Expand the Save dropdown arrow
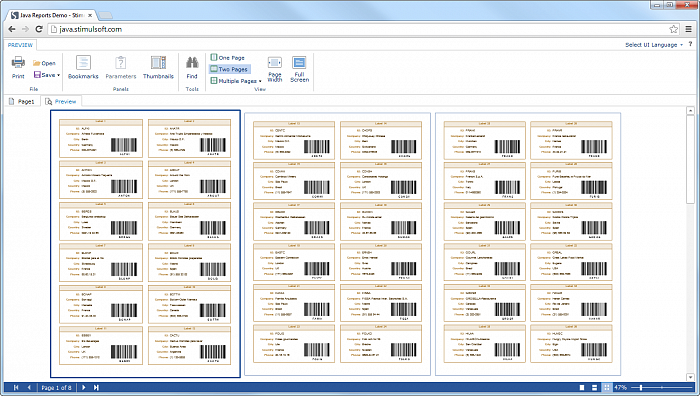 point(58,75)
